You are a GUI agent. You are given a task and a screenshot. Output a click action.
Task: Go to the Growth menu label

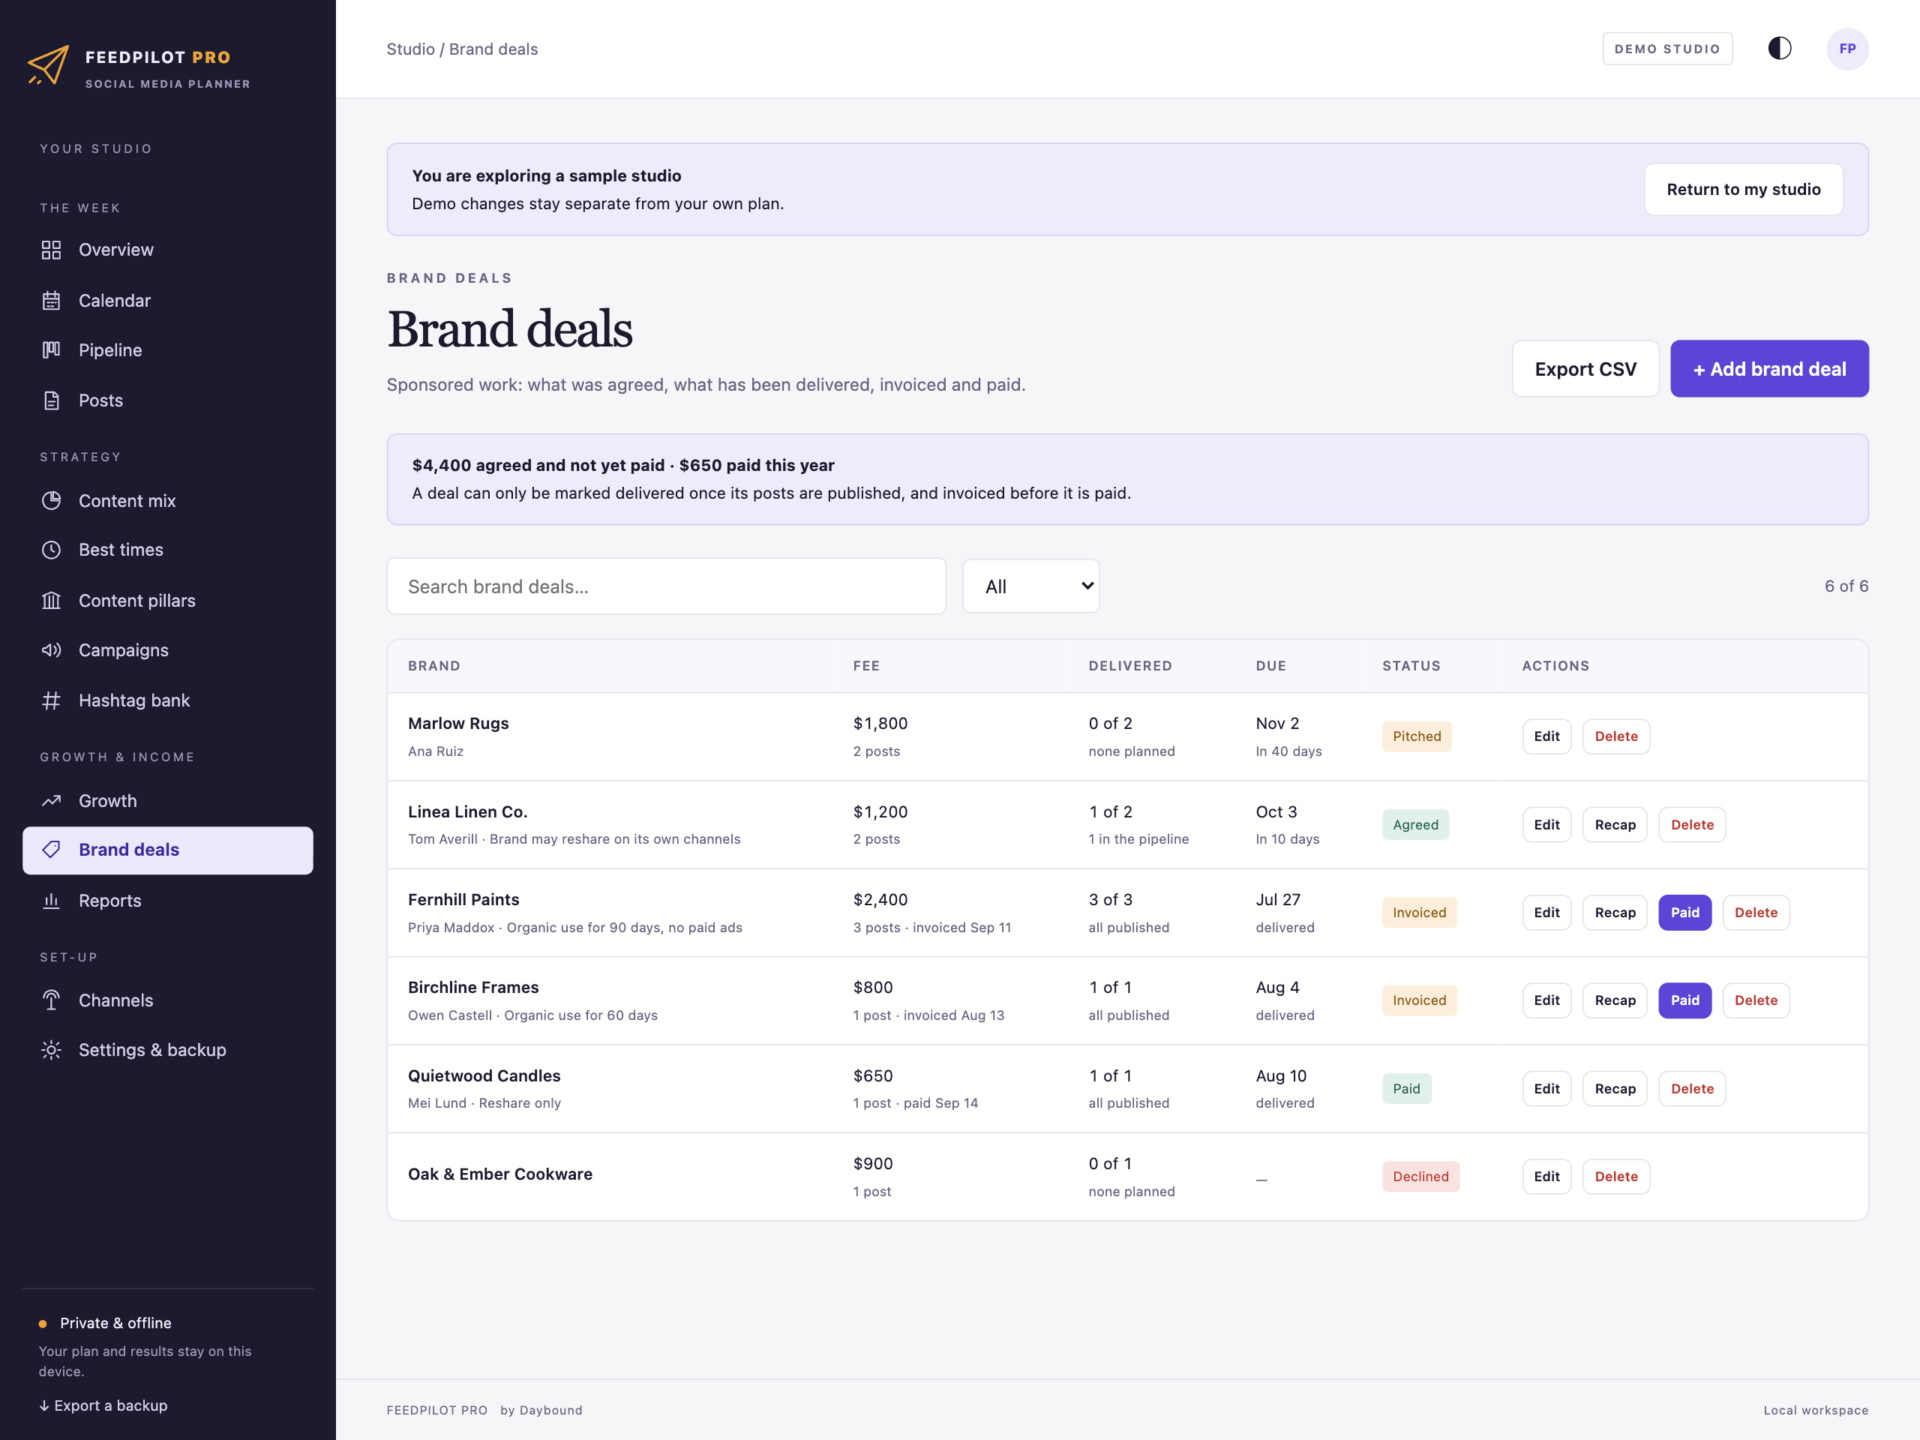108,800
